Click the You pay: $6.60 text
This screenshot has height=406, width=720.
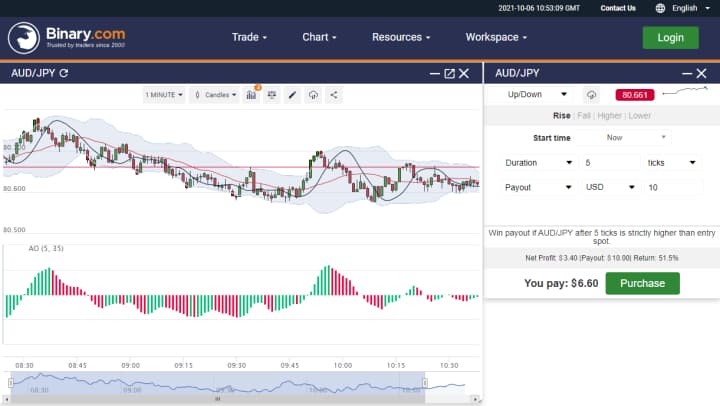561,283
